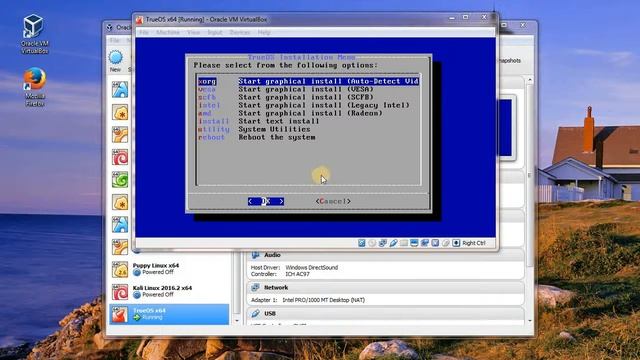Open Devices menu in VM window
Screen dimensions: 640x360
click(x=240, y=32)
